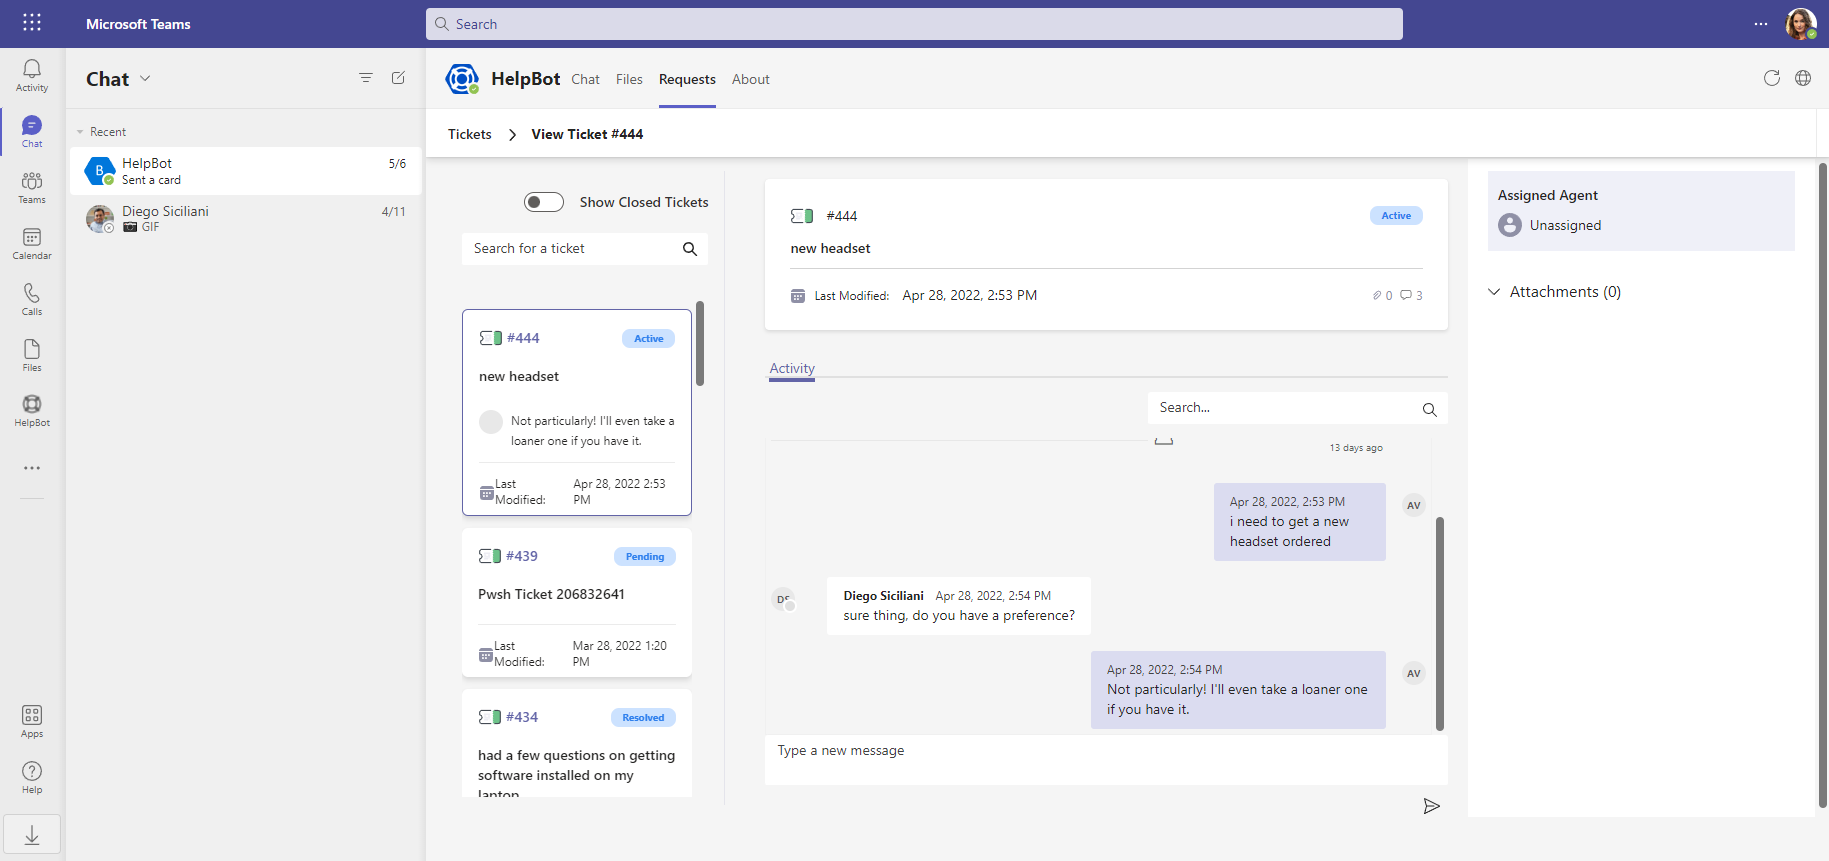Click the Active status badge in ticket header
The height and width of the screenshot is (861, 1829).
click(x=1396, y=216)
